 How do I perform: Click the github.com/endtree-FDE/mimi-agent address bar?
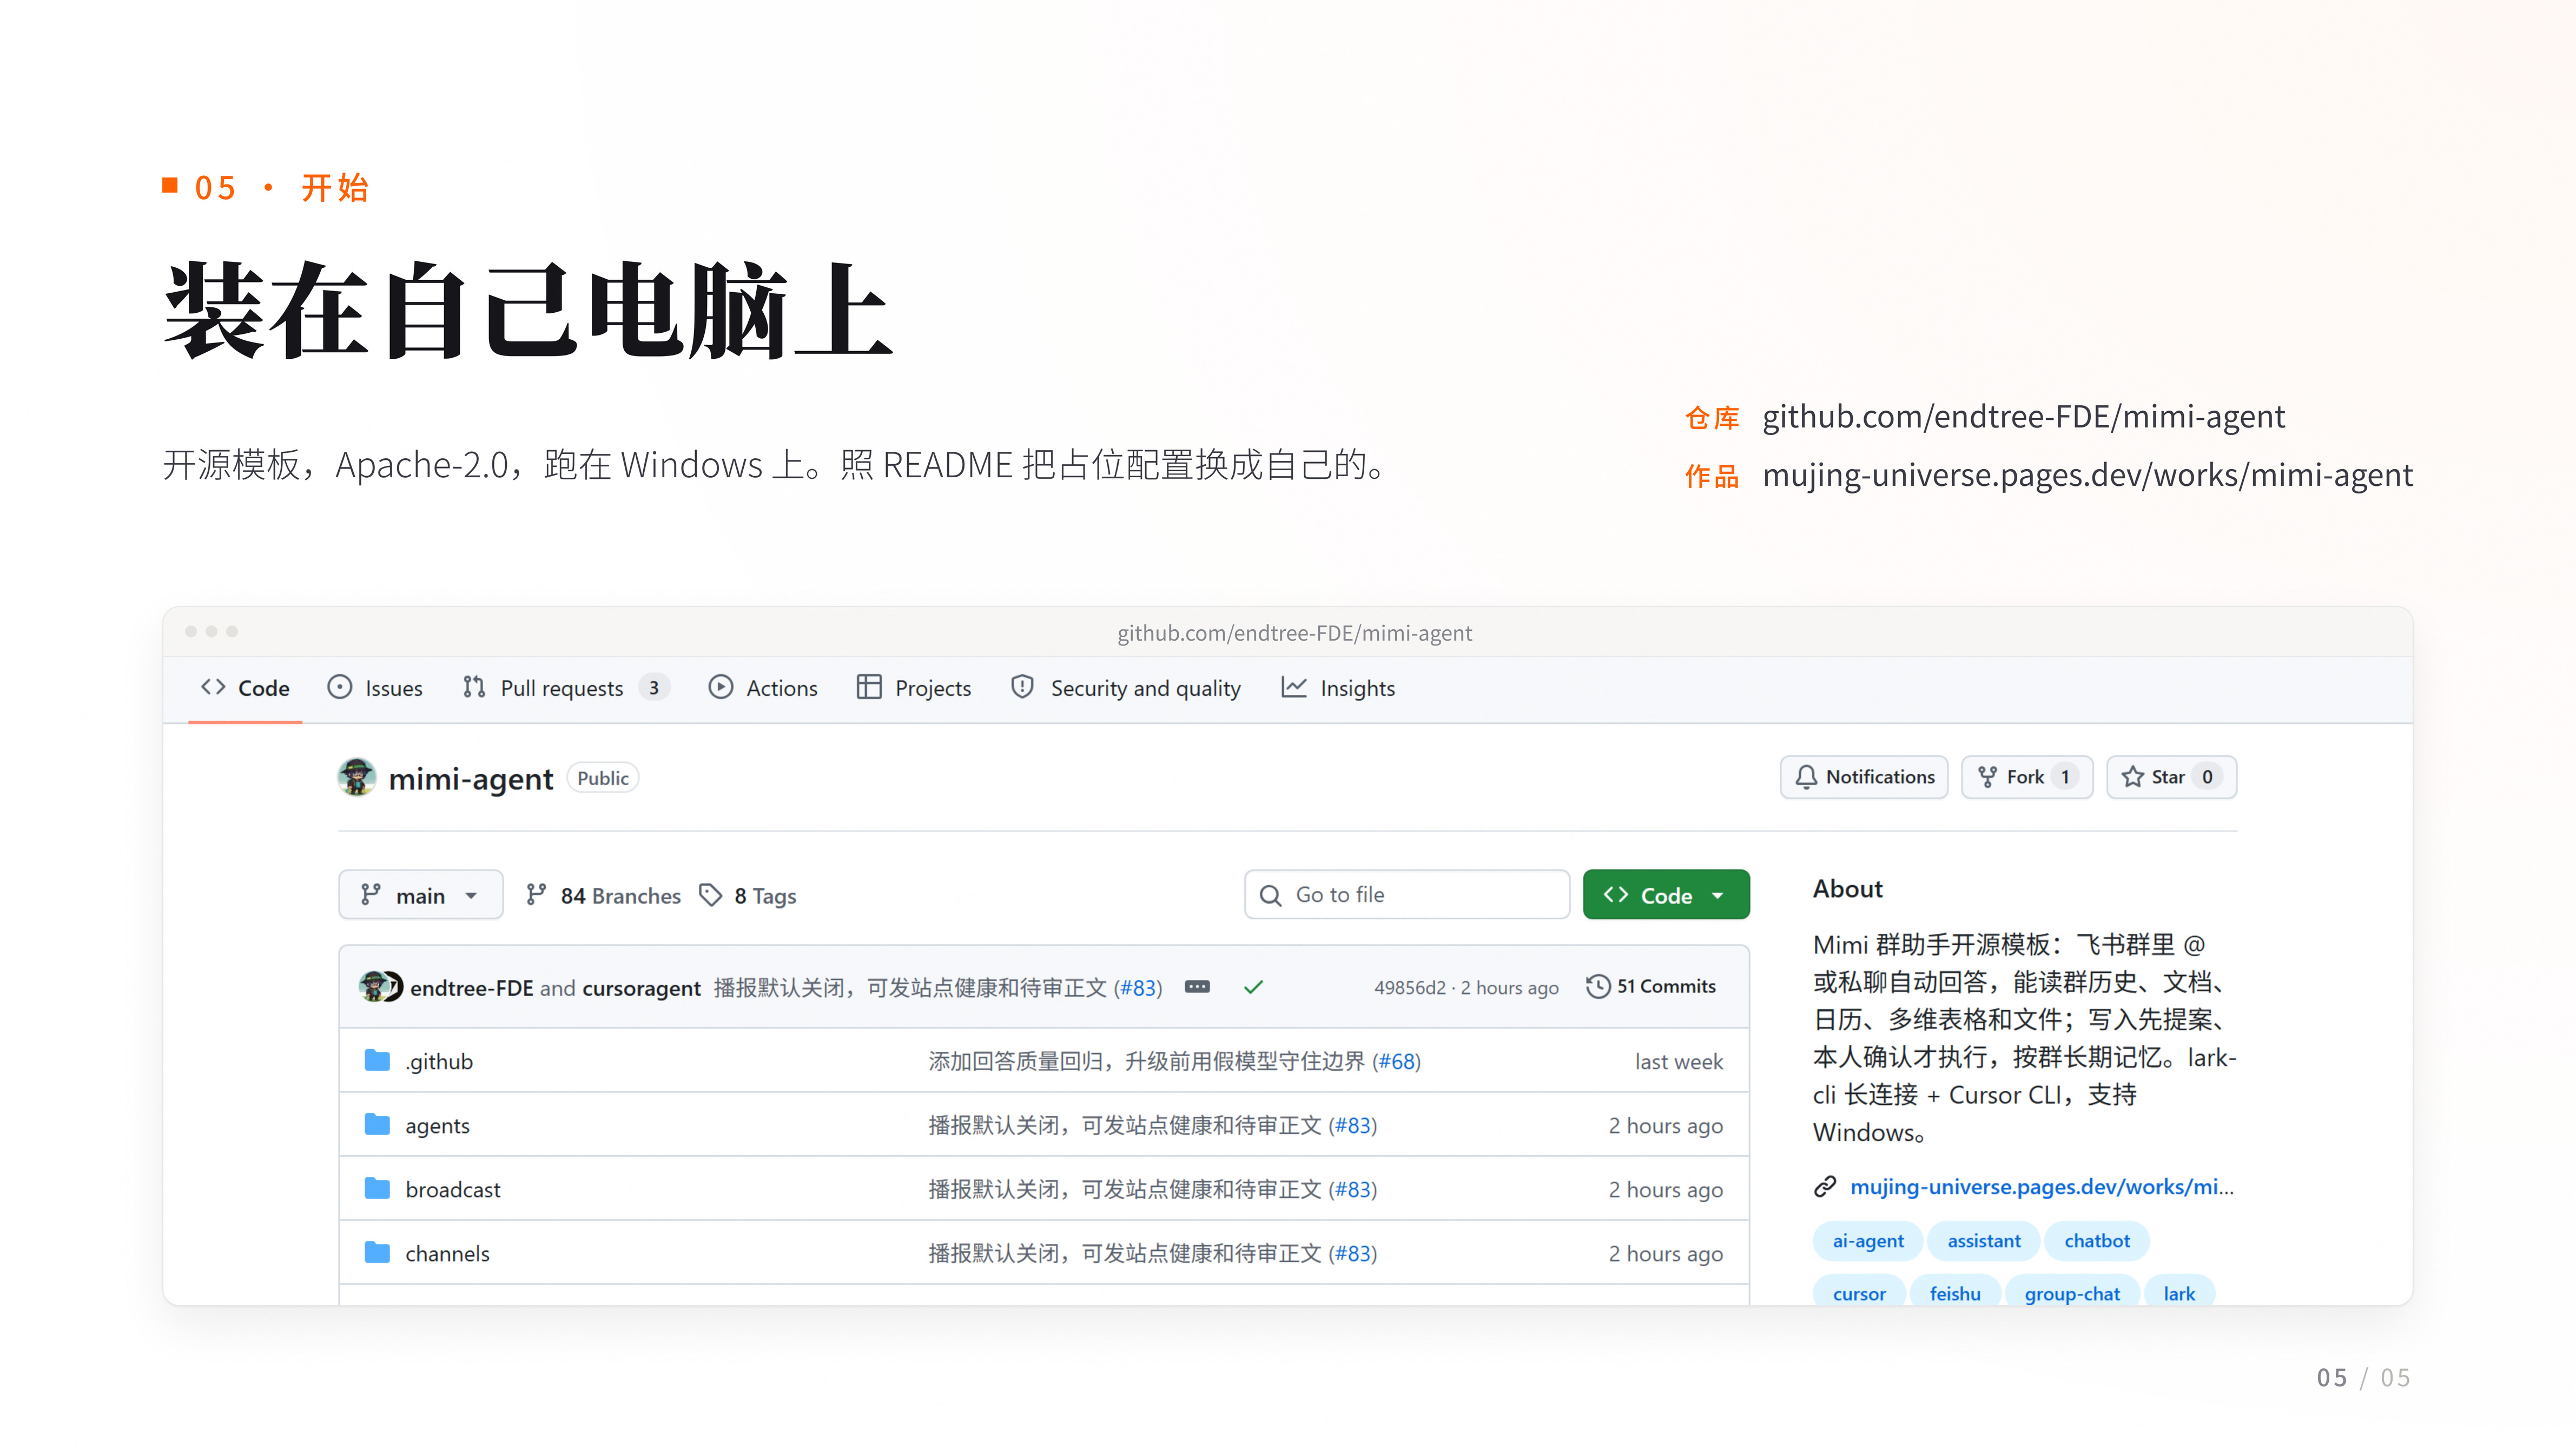coord(1294,633)
